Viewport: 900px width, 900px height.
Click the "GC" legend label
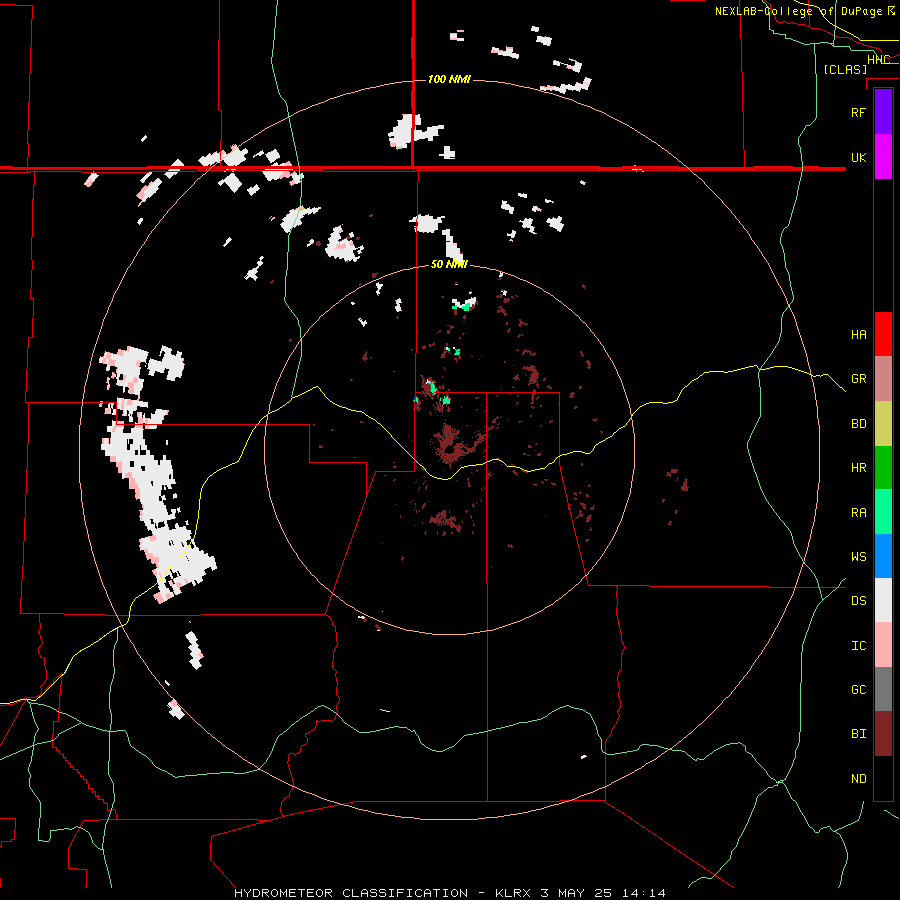(858, 690)
